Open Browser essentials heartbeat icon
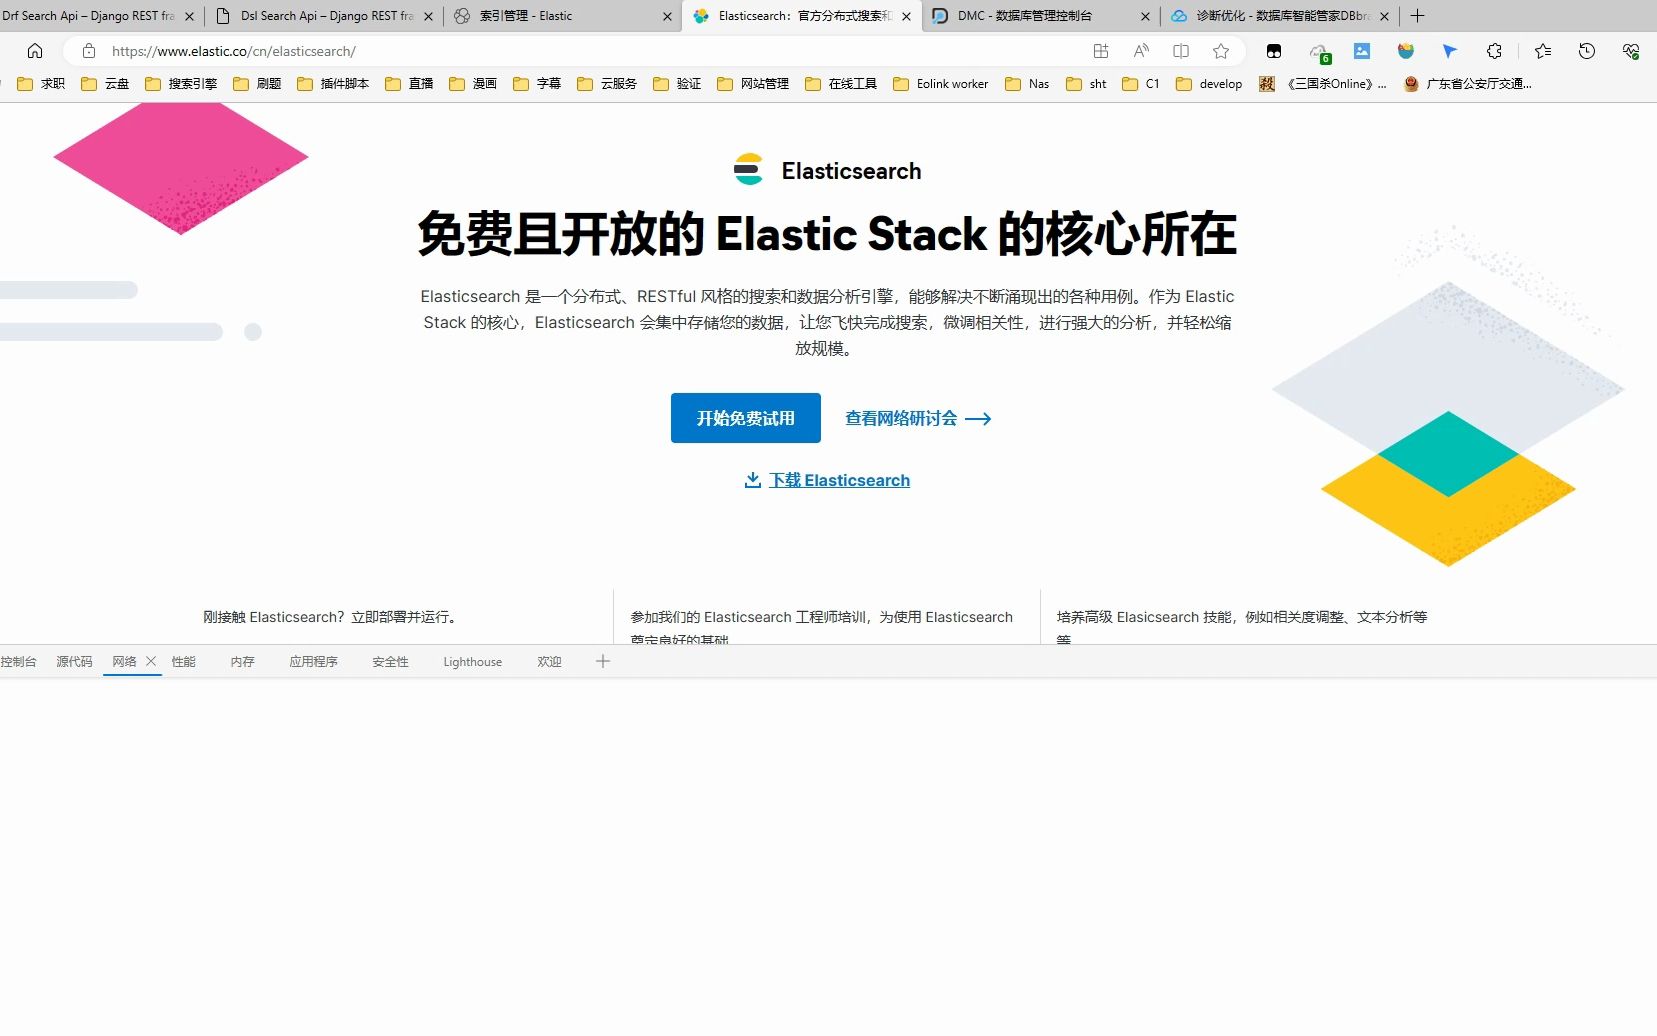The image size is (1657, 1036). (x=1631, y=51)
